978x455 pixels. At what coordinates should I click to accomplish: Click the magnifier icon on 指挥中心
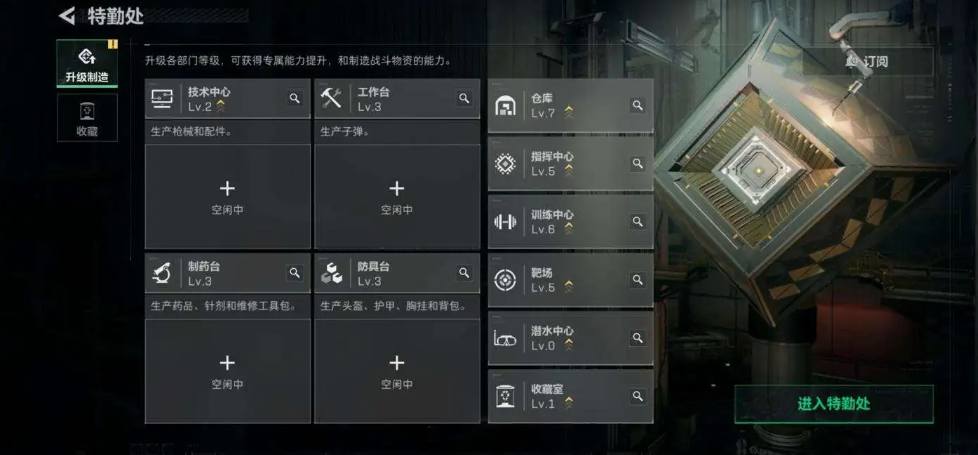point(637,164)
